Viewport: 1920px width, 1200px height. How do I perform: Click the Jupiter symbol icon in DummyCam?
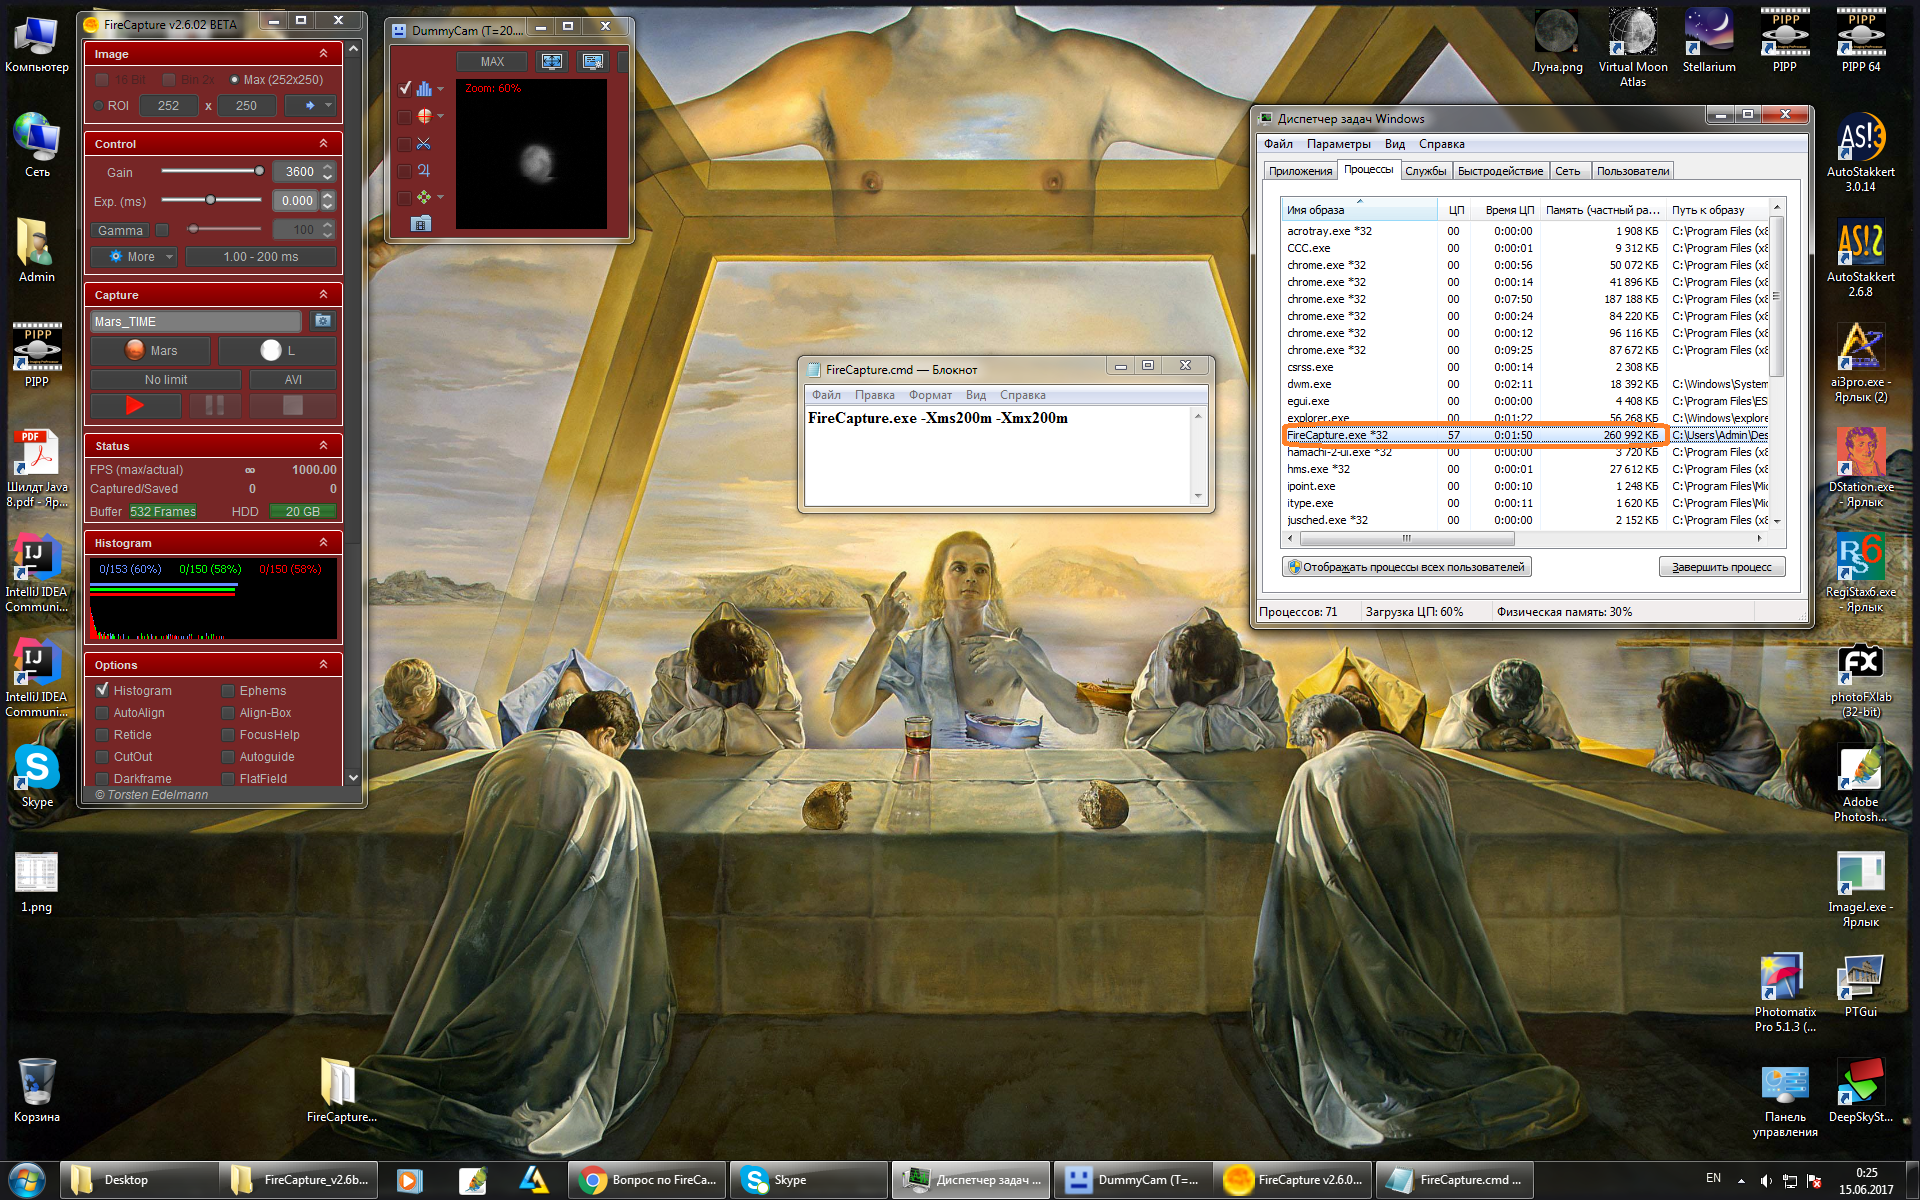424,171
